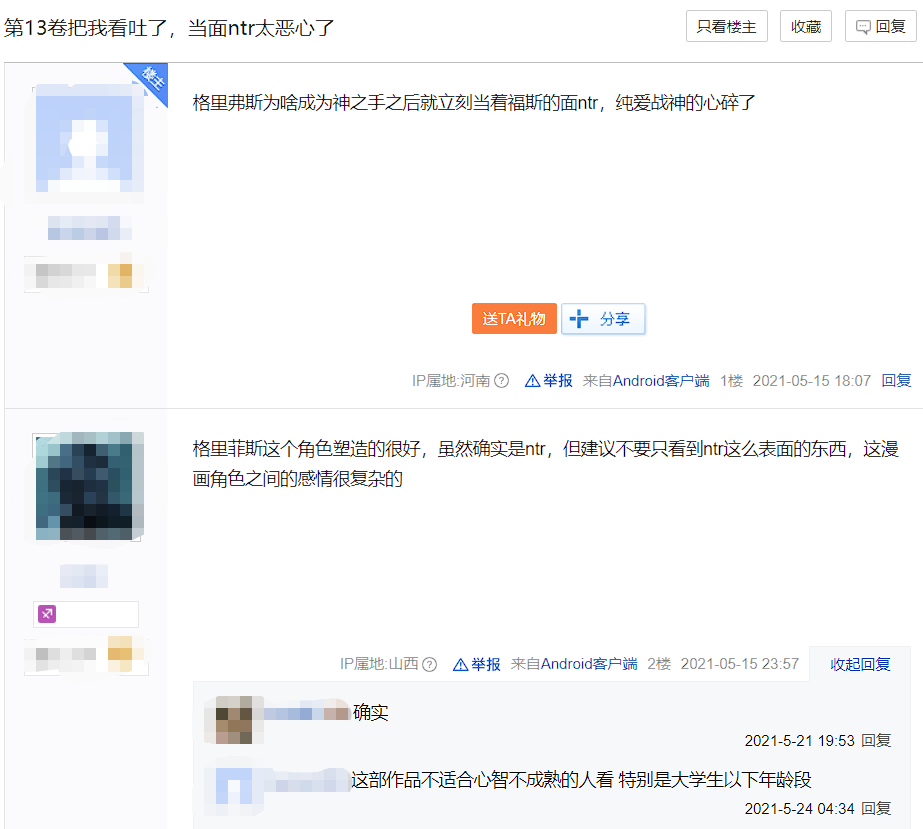This screenshot has width=923, height=829.
Task: Click the speech-bubble icon on the top 回复 button
Action: tap(863, 27)
